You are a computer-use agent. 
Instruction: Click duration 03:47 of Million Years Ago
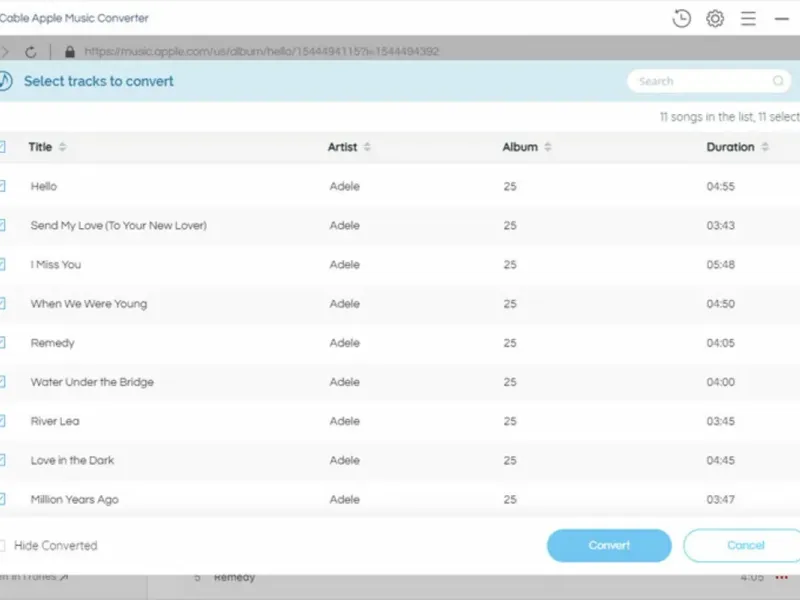click(x=720, y=499)
